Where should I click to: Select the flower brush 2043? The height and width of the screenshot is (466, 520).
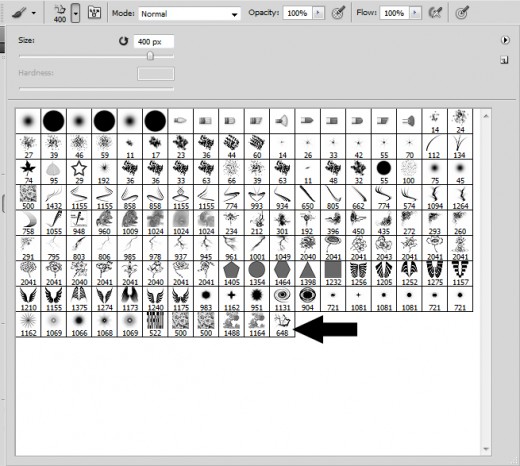tap(384, 248)
